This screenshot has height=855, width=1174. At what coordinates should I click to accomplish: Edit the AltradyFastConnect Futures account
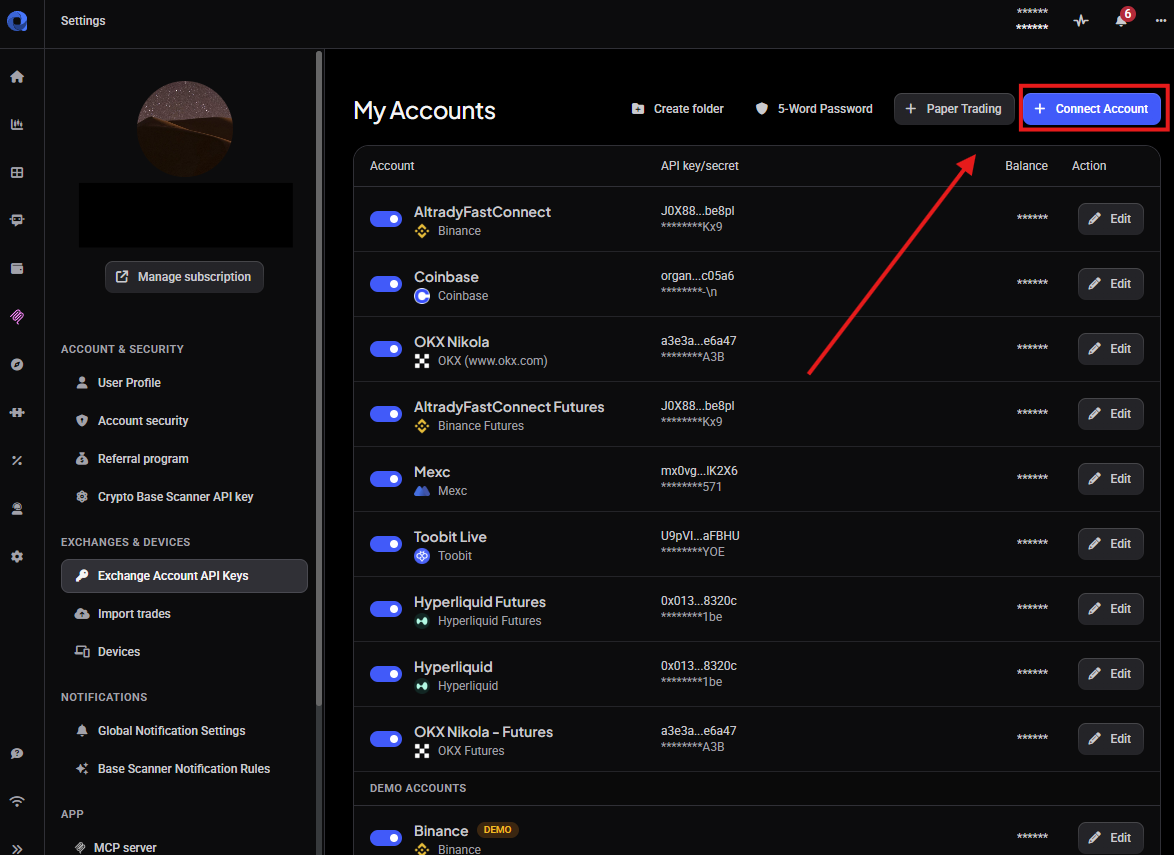pyautogui.click(x=1110, y=414)
